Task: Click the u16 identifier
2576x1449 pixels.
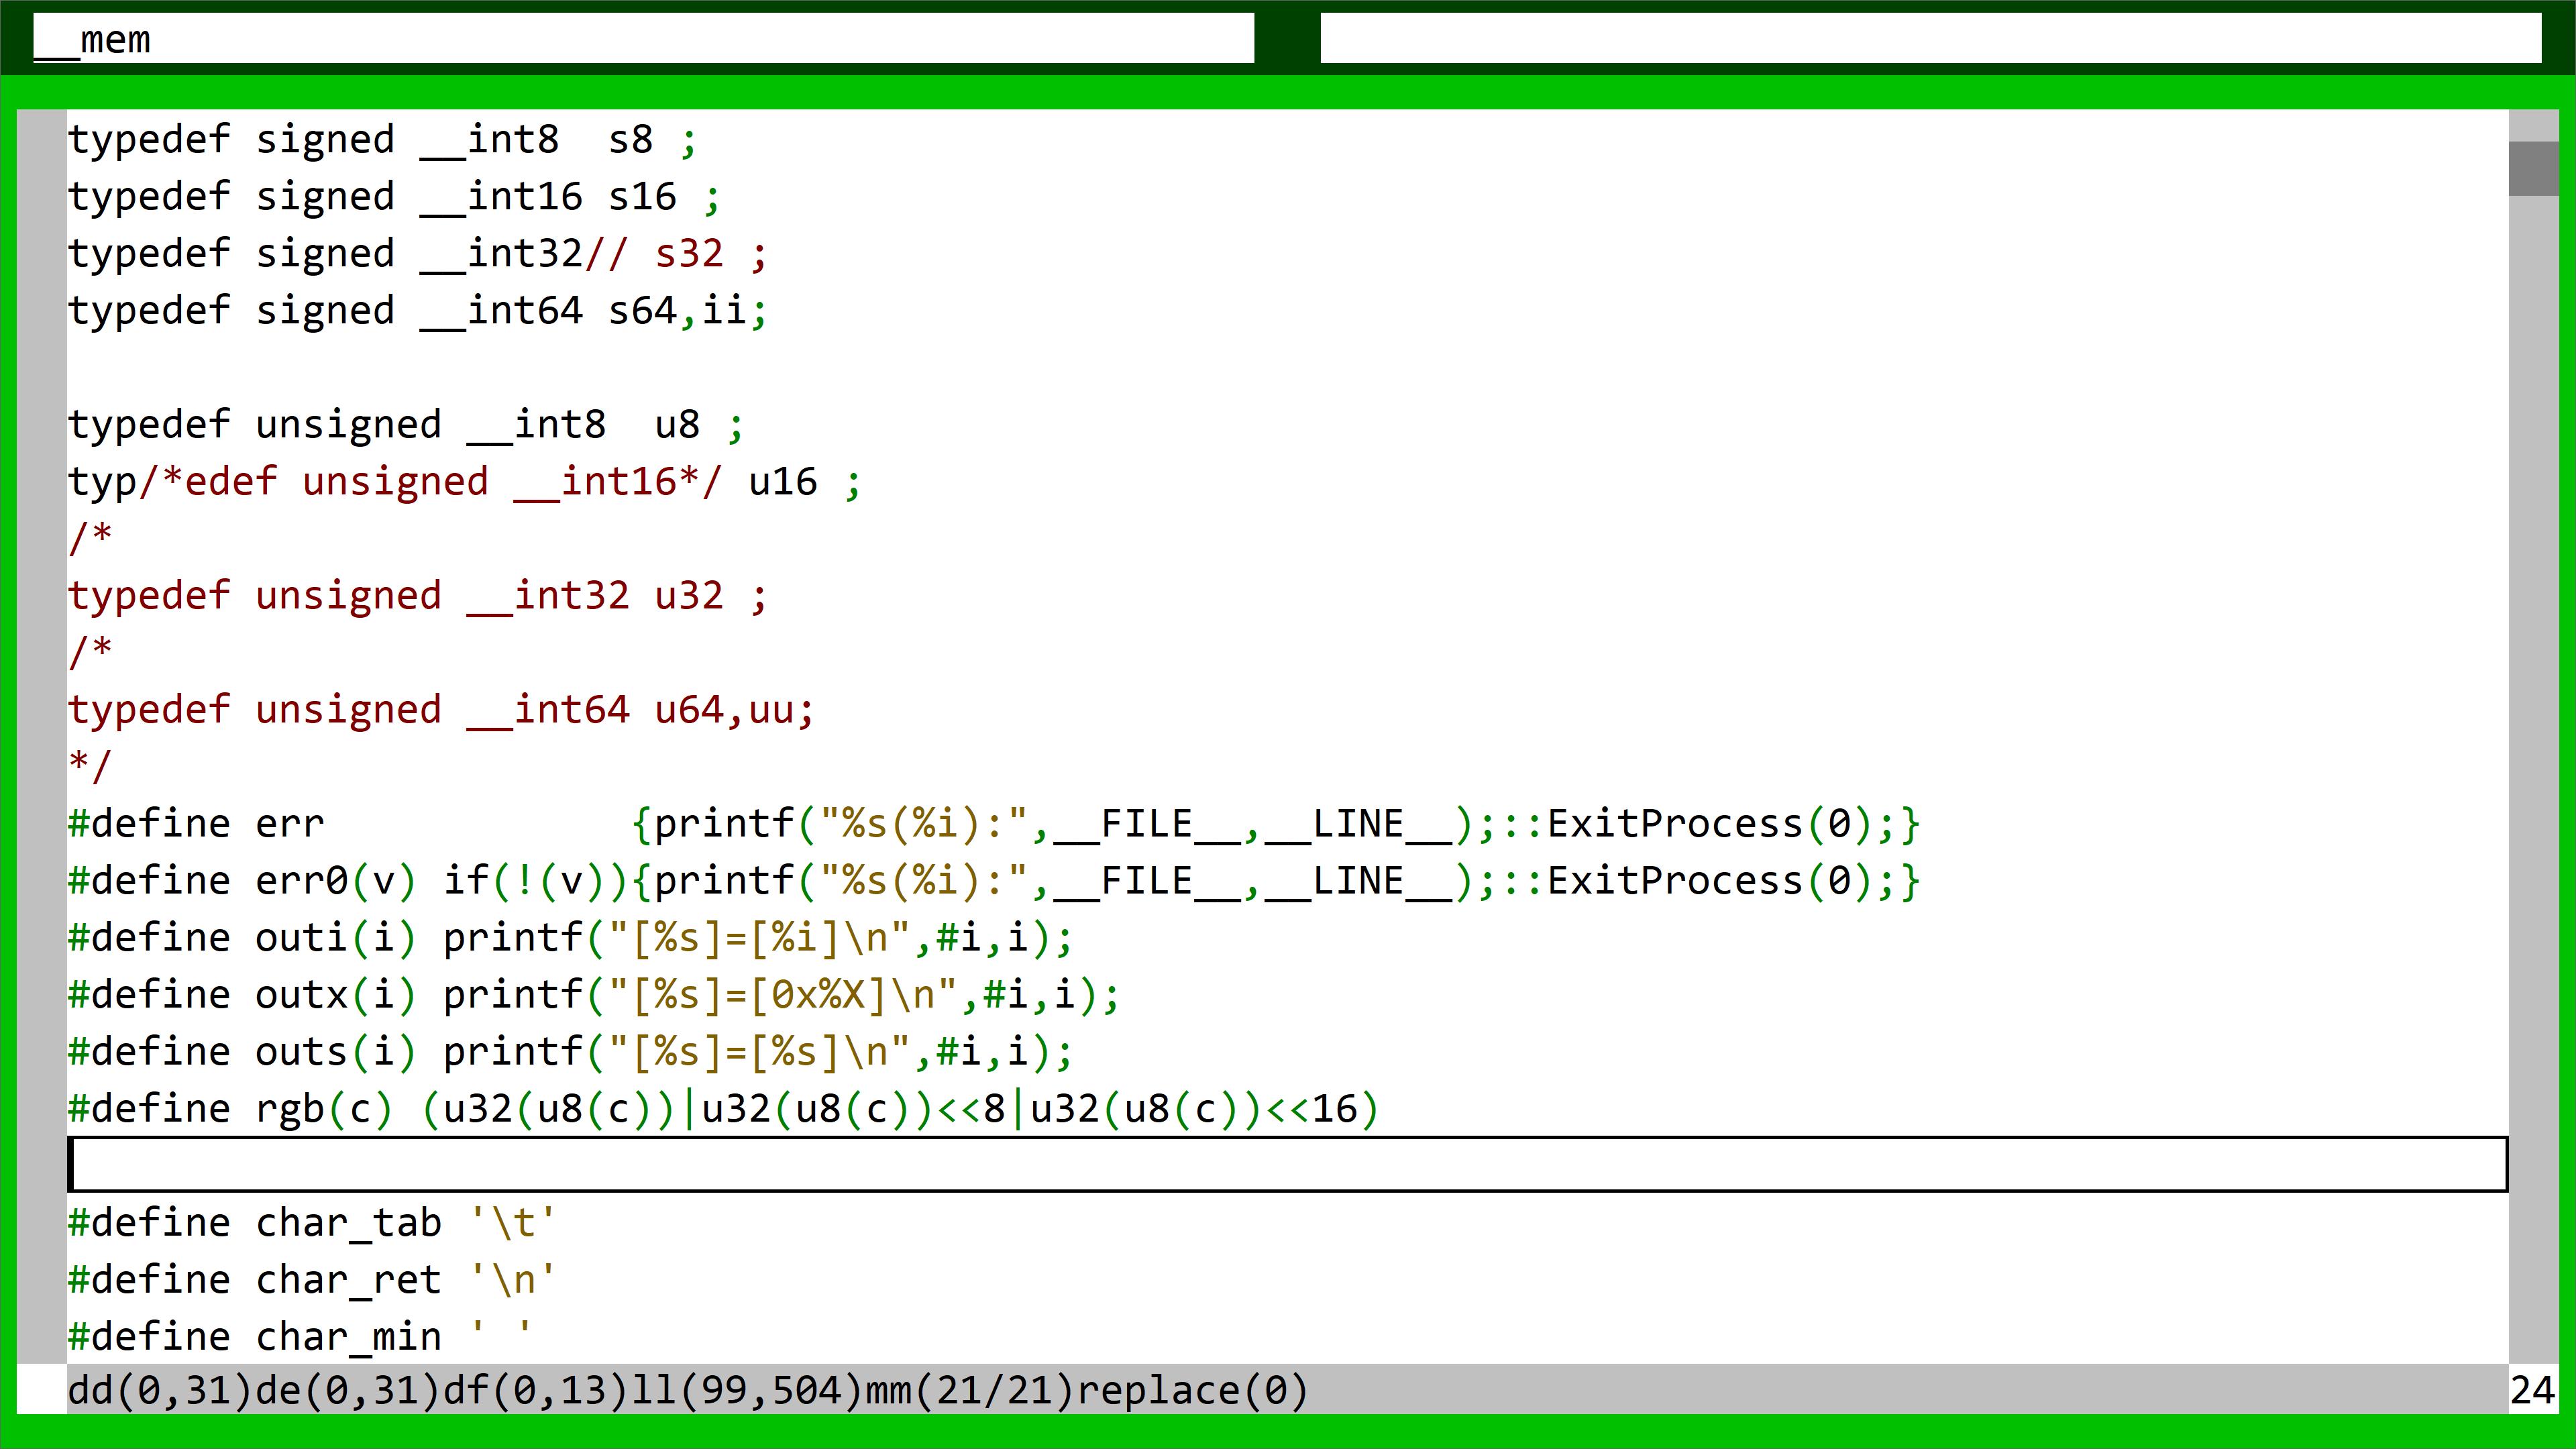Action: pyautogui.click(x=782, y=482)
